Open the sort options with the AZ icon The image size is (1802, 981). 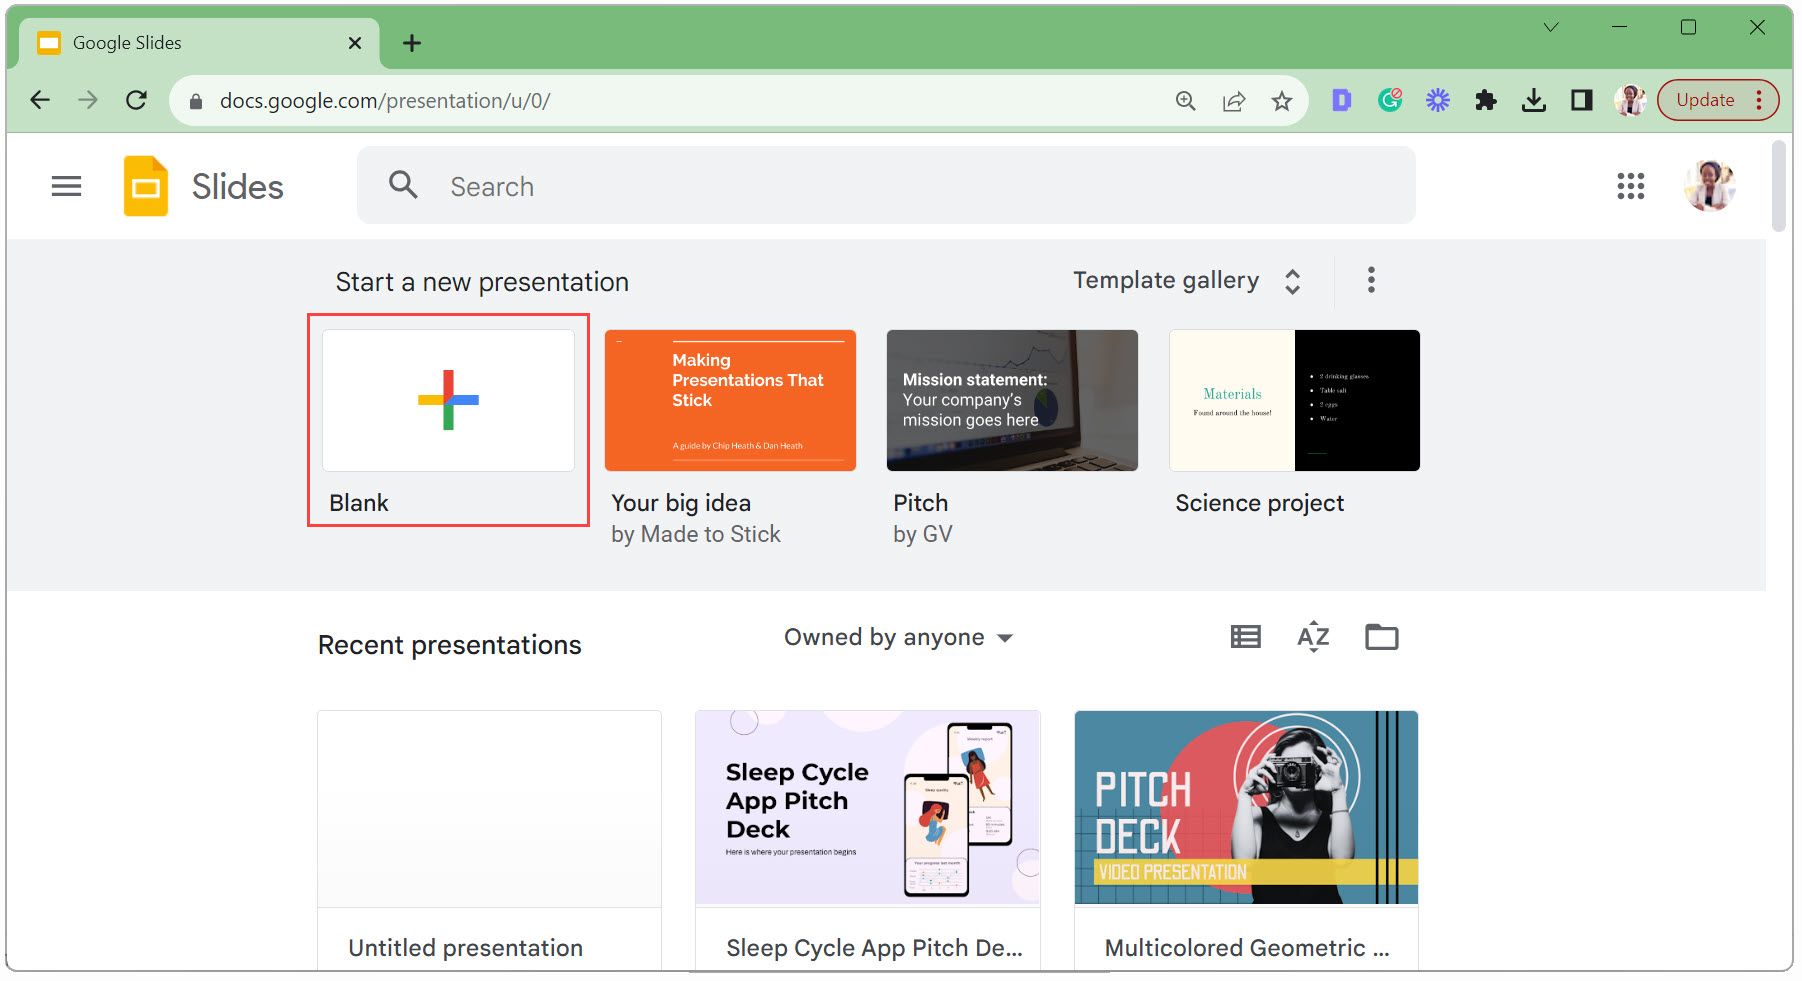click(x=1313, y=637)
